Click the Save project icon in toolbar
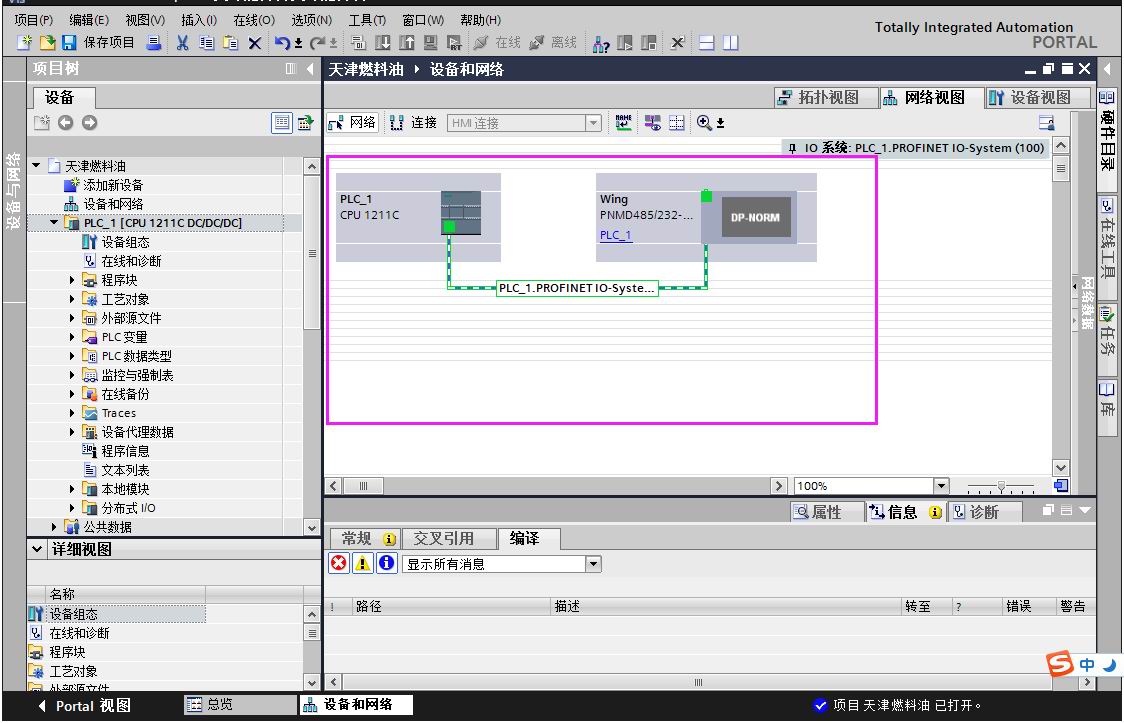This screenshot has height=723, width=1124. click(x=69, y=42)
